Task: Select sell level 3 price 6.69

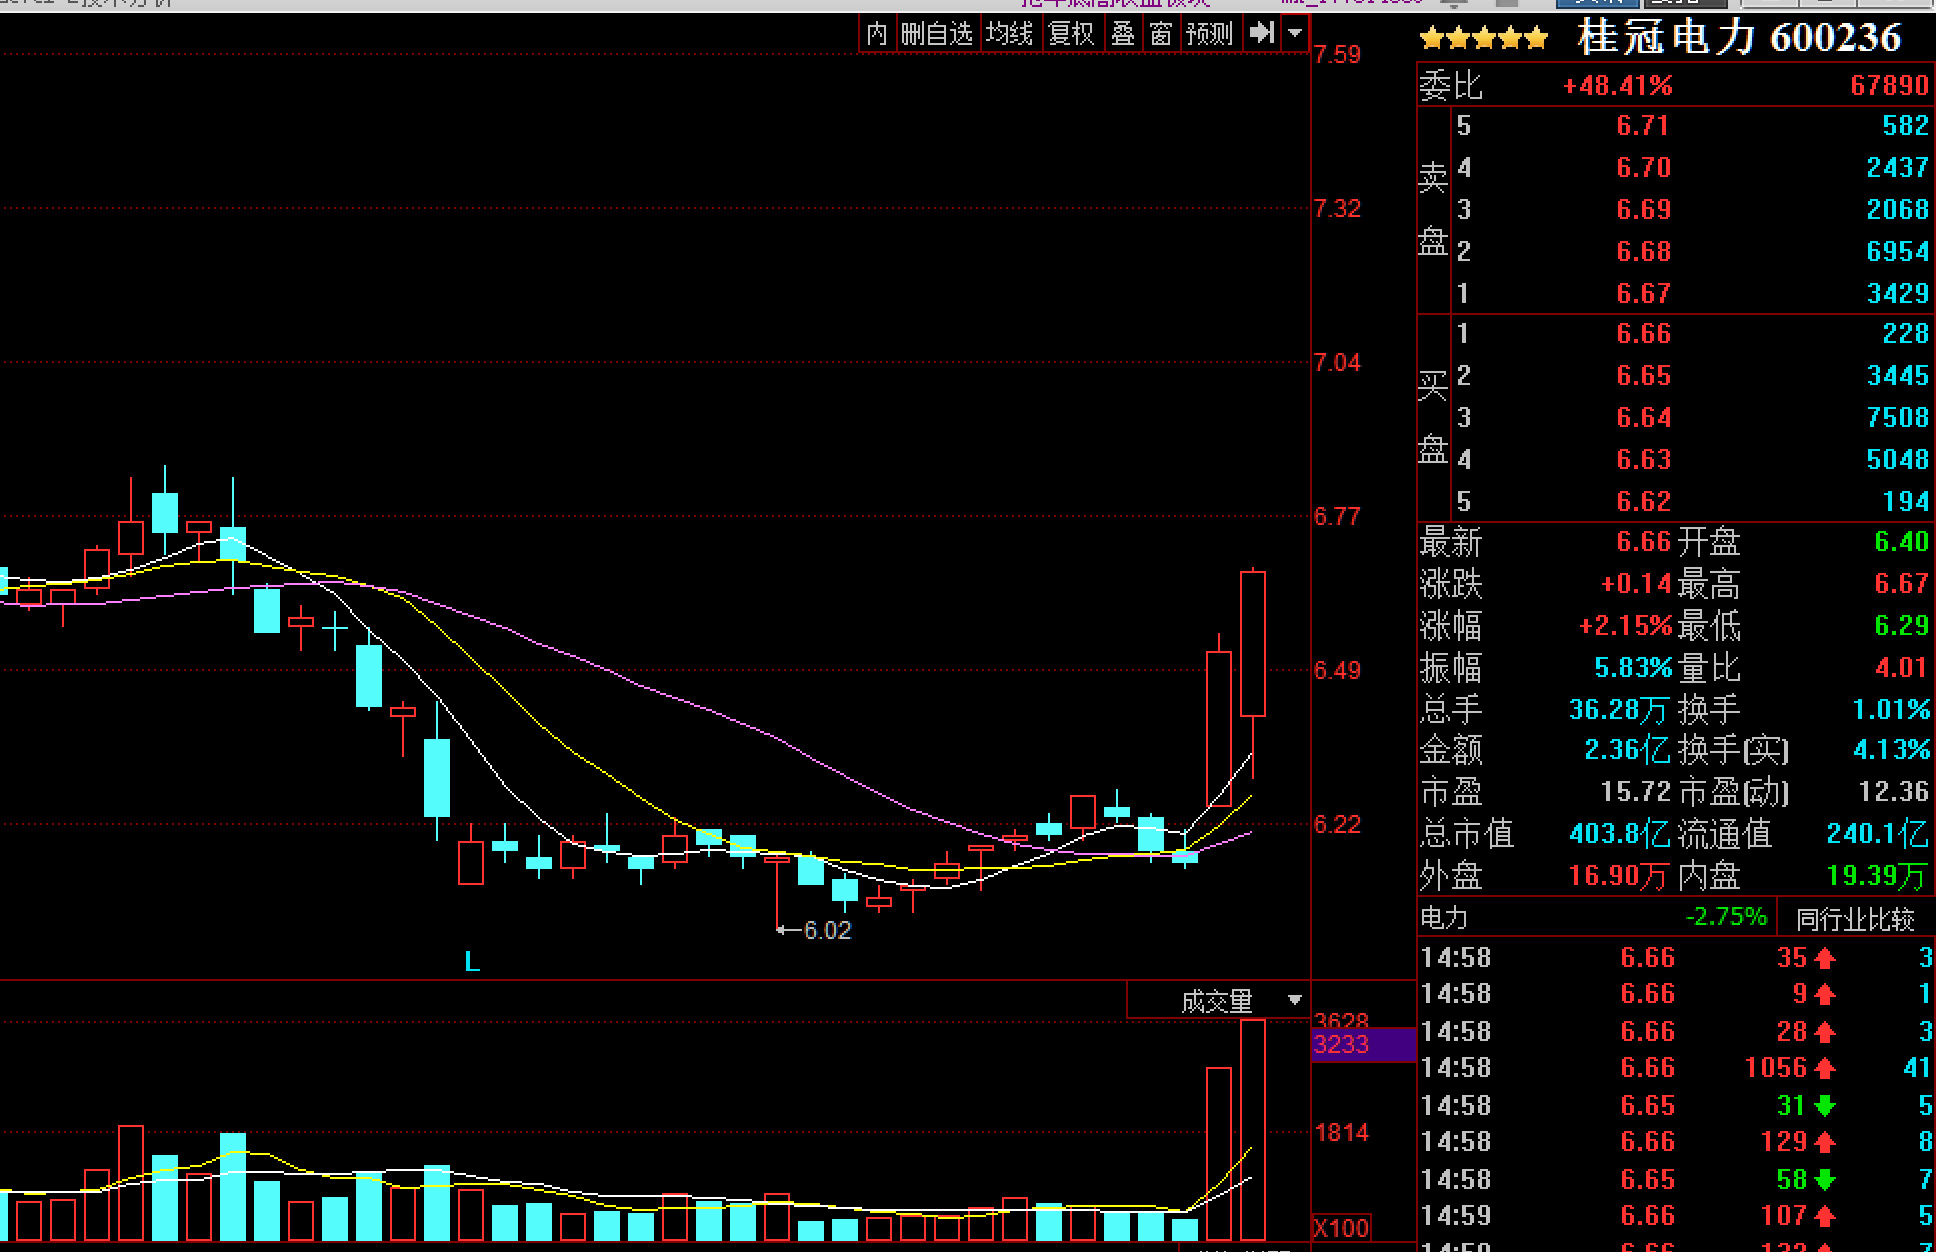Action: click(1643, 210)
